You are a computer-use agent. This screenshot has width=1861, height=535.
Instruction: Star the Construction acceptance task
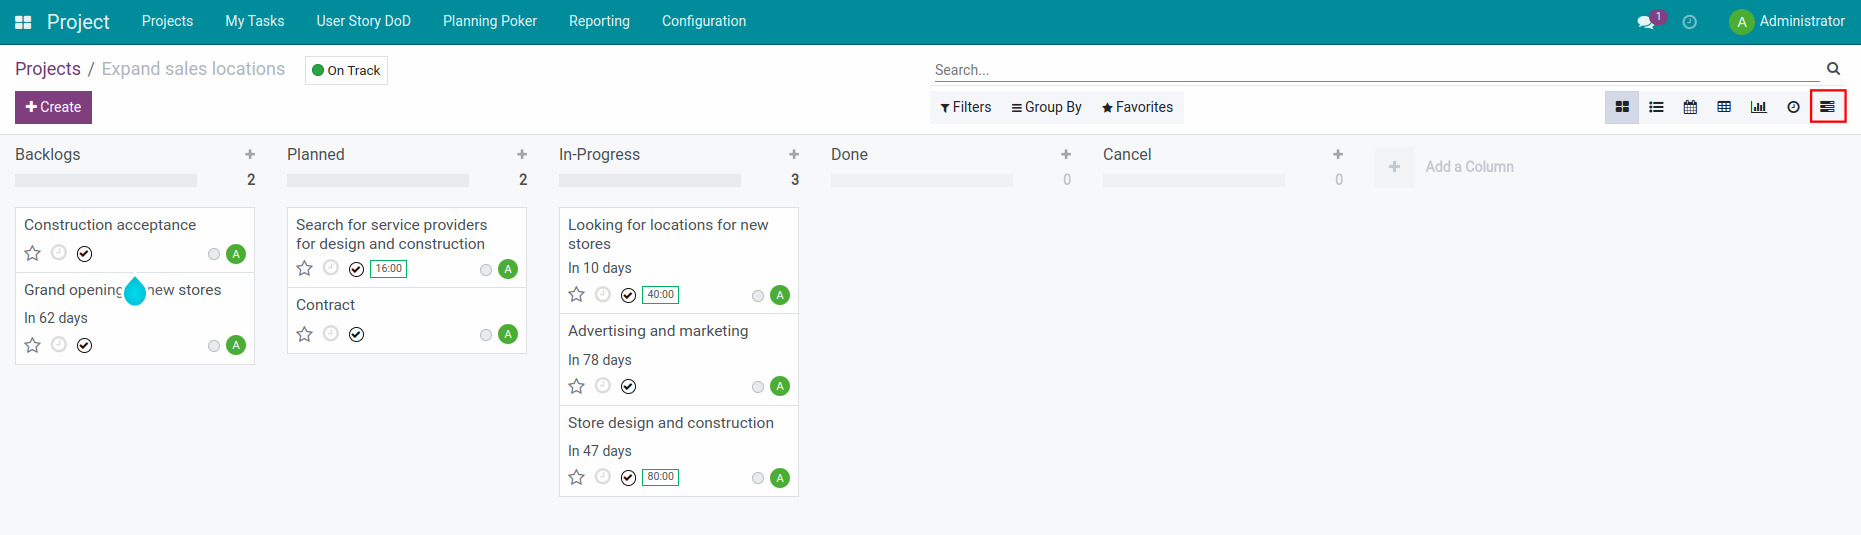(33, 253)
